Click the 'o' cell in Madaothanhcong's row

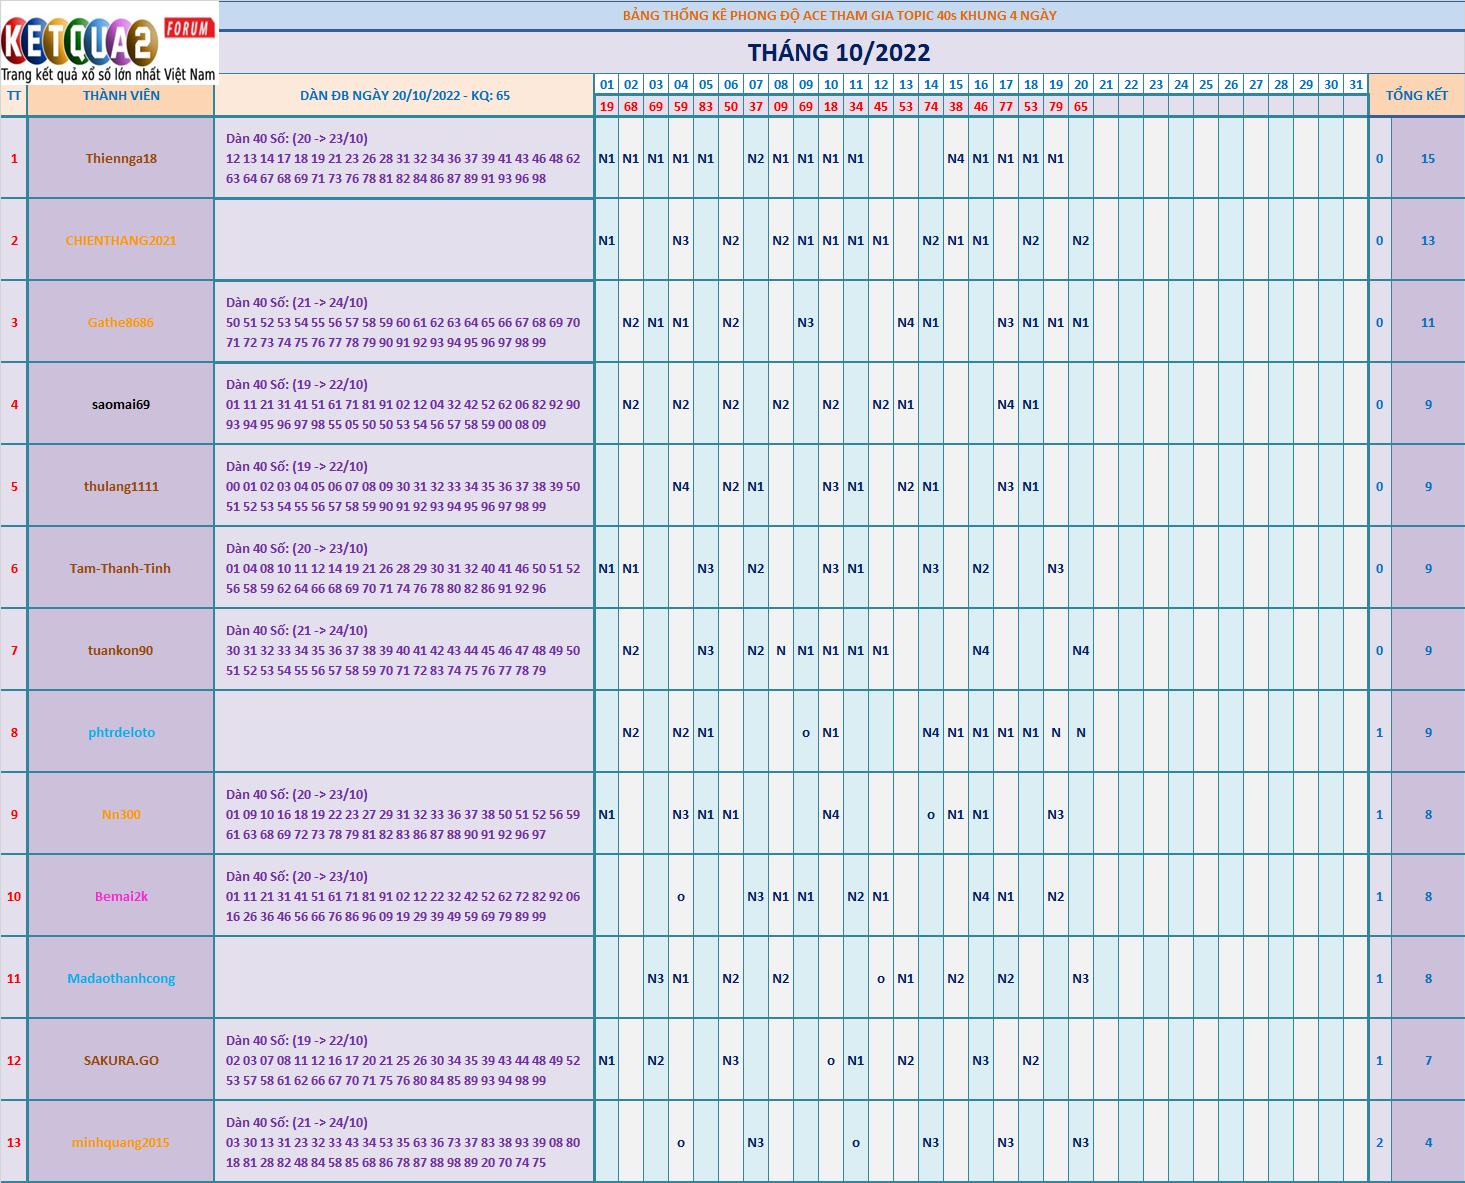point(881,978)
